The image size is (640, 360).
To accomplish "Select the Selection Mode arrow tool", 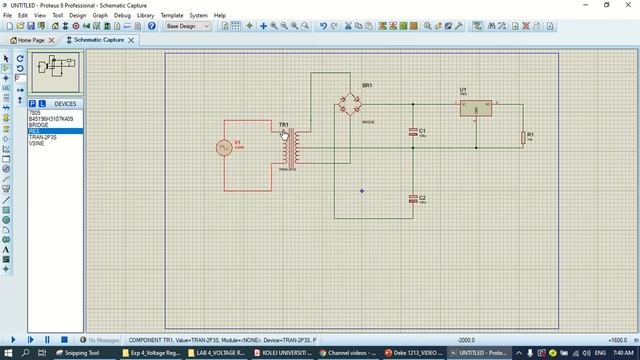I will pos(6,59).
